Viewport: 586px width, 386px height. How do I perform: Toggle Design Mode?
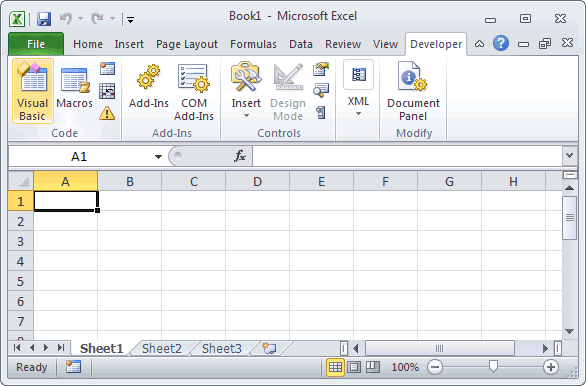click(x=288, y=92)
